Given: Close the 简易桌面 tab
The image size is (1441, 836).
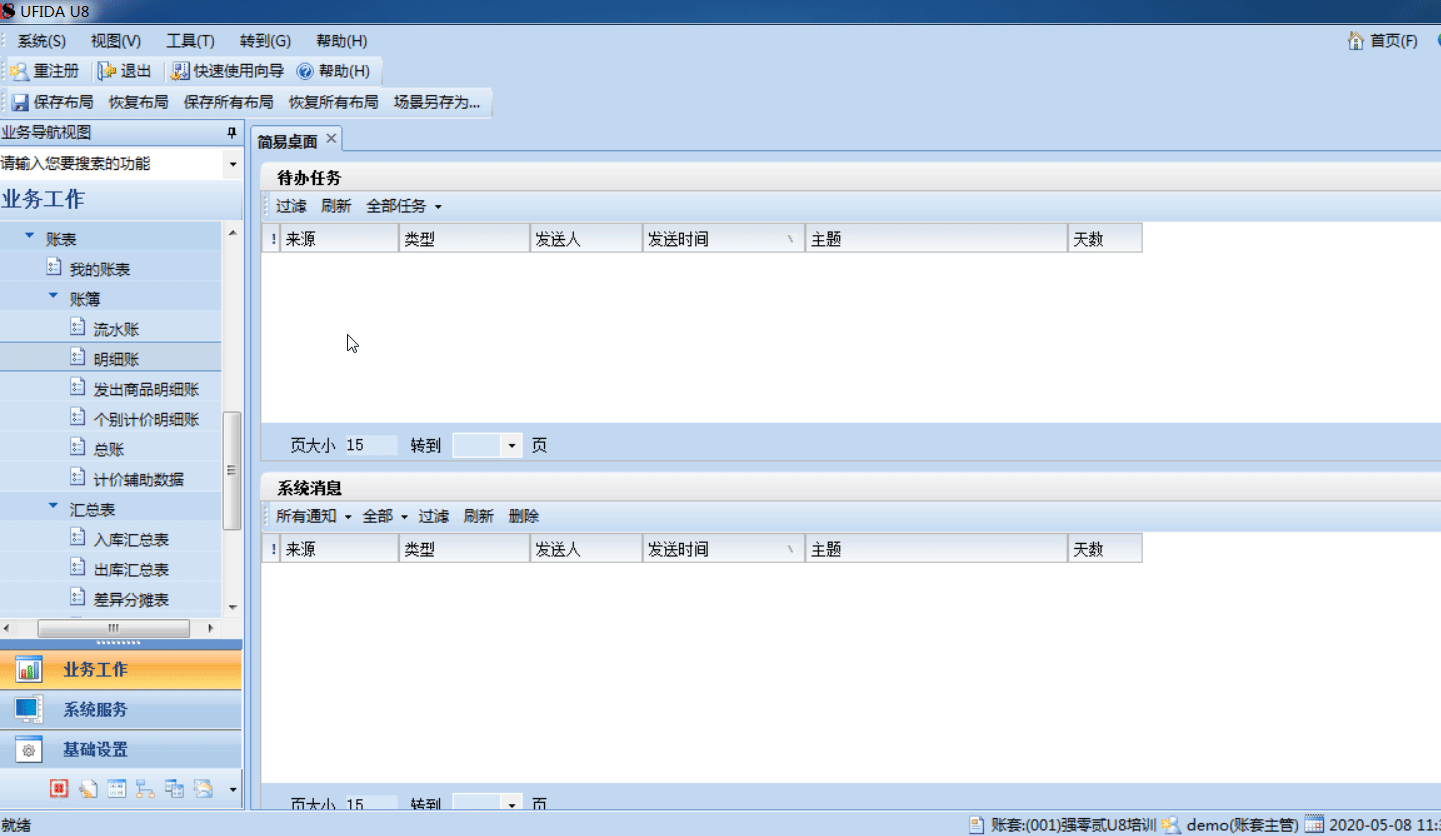Looking at the screenshot, I should (331, 139).
